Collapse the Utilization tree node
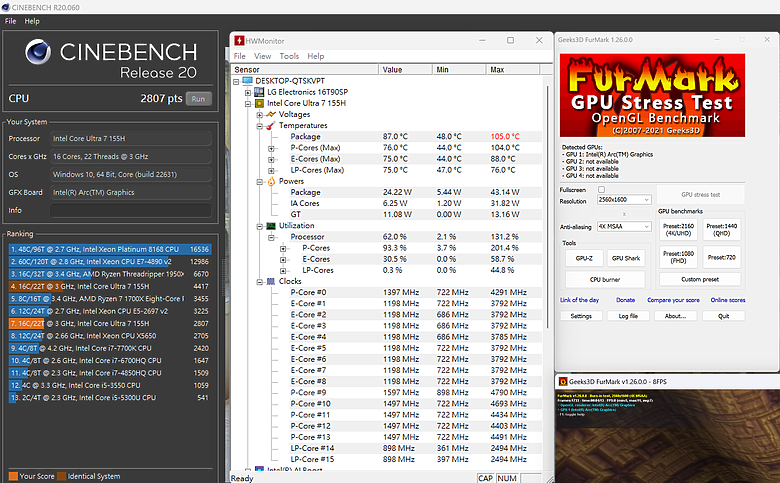780x483 pixels. 259,226
